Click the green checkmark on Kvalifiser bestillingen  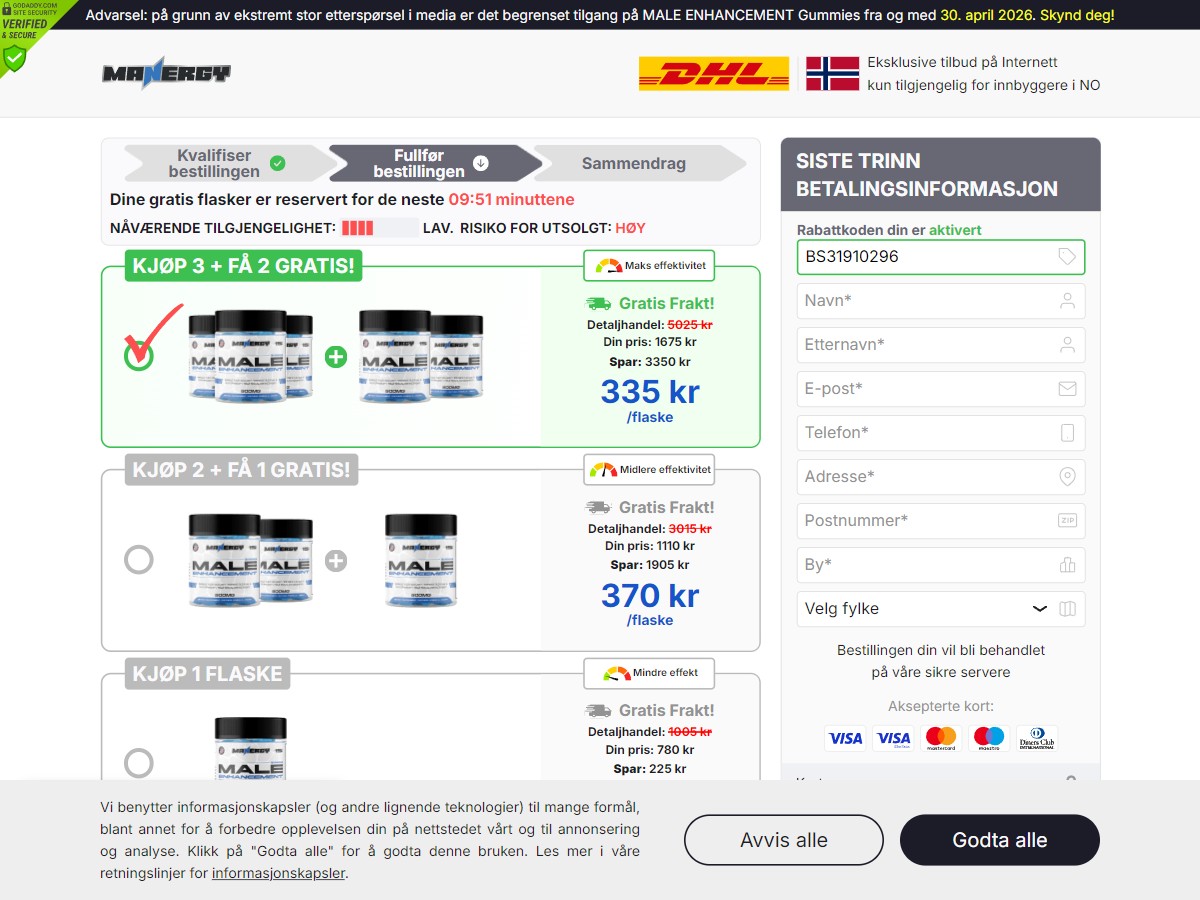click(278, 163)
